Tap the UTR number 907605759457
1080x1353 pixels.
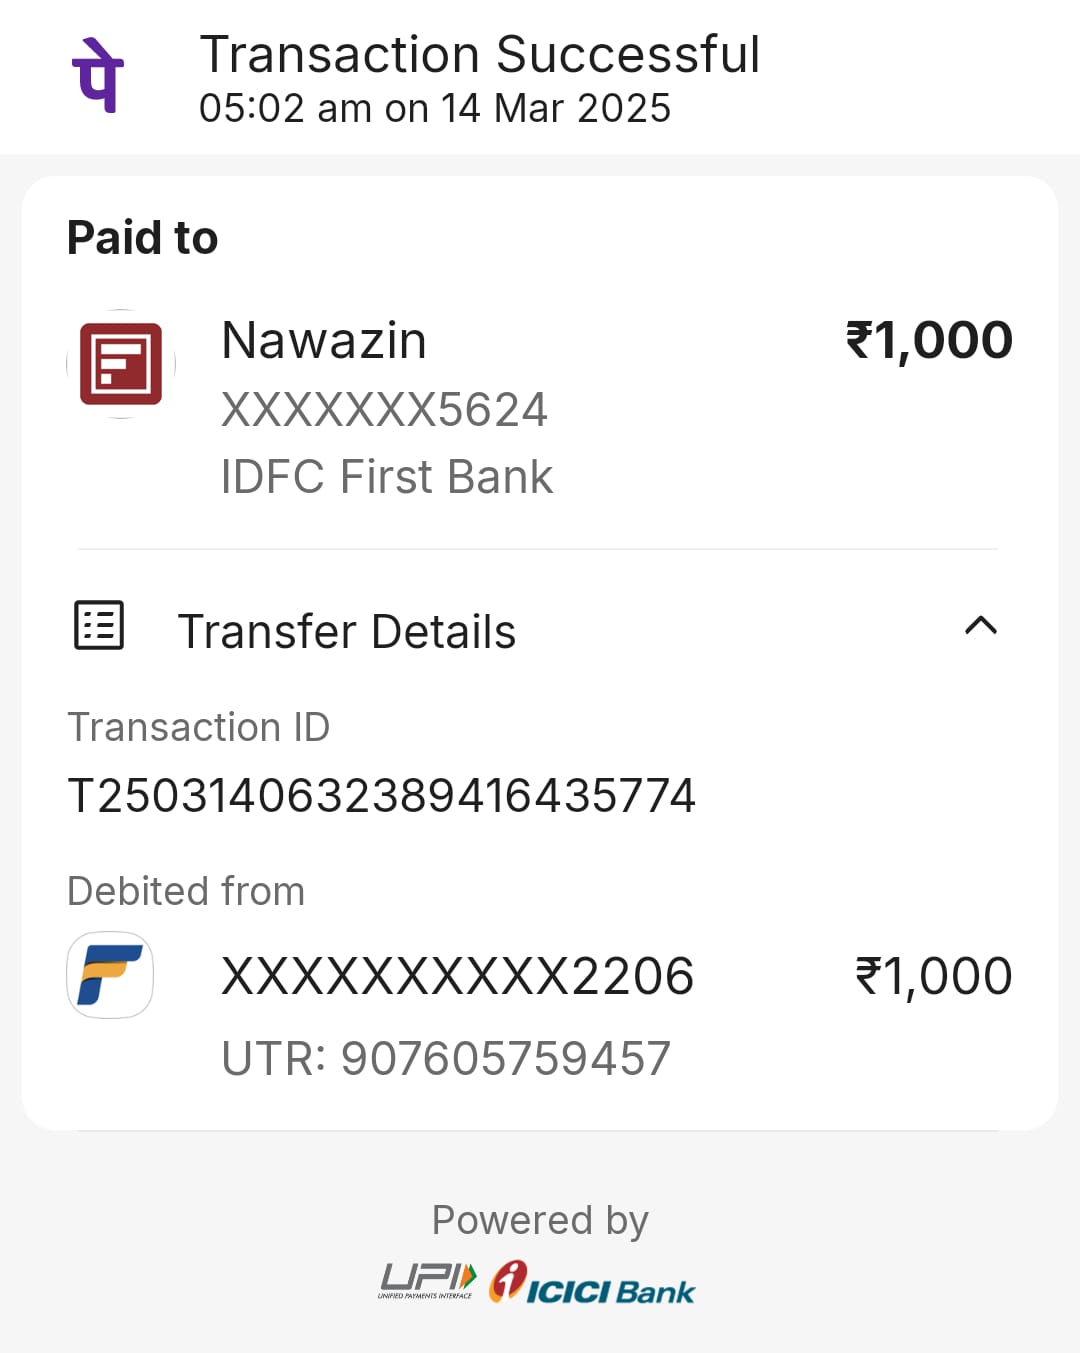pyautogui.click(x=446, y=1059)
